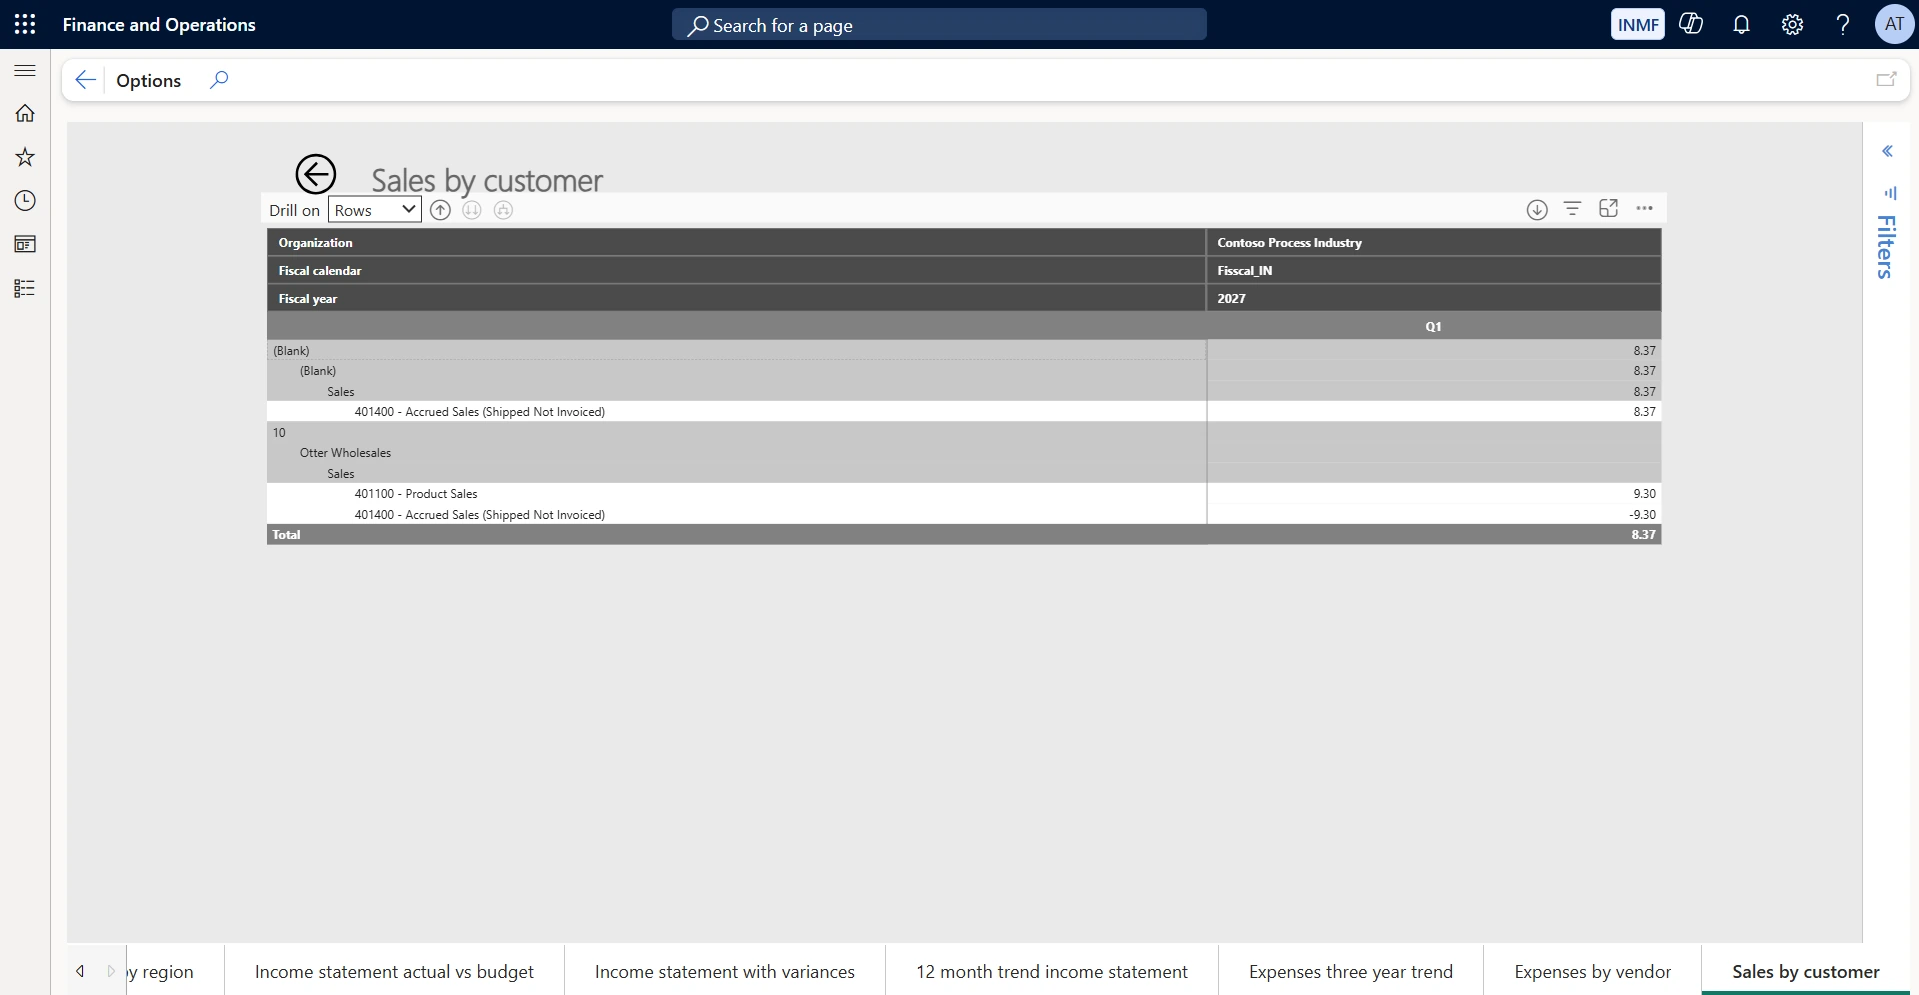1919x995 pixels.
Task: Switch to Income statement actual vs budget tab
Action: pyautogui.click(x=394, y=972)
